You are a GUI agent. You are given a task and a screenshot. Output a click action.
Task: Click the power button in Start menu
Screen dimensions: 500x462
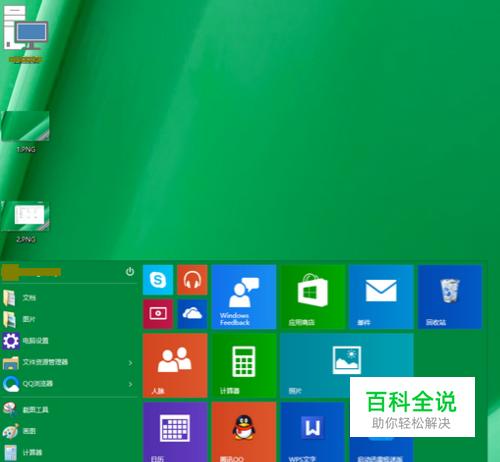coord(130,272)
